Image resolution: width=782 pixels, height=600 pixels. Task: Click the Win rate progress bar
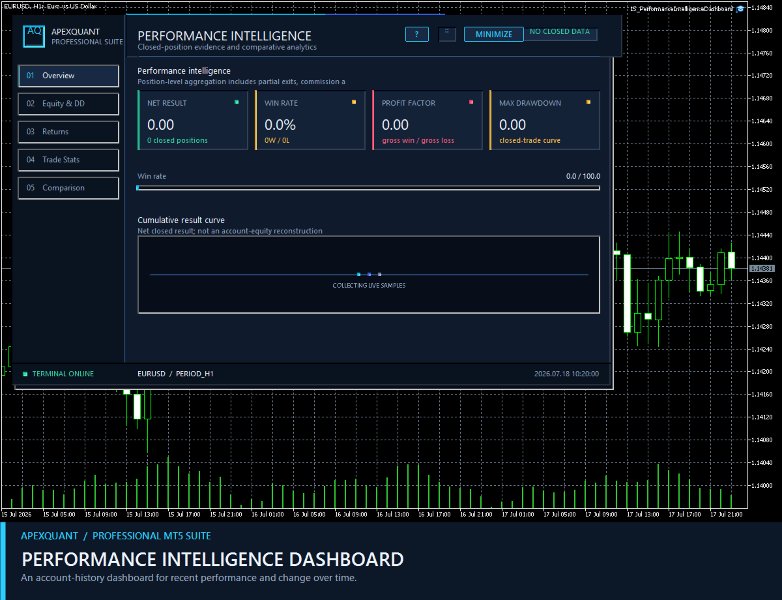pyautogui.click(x=369, y=188)
